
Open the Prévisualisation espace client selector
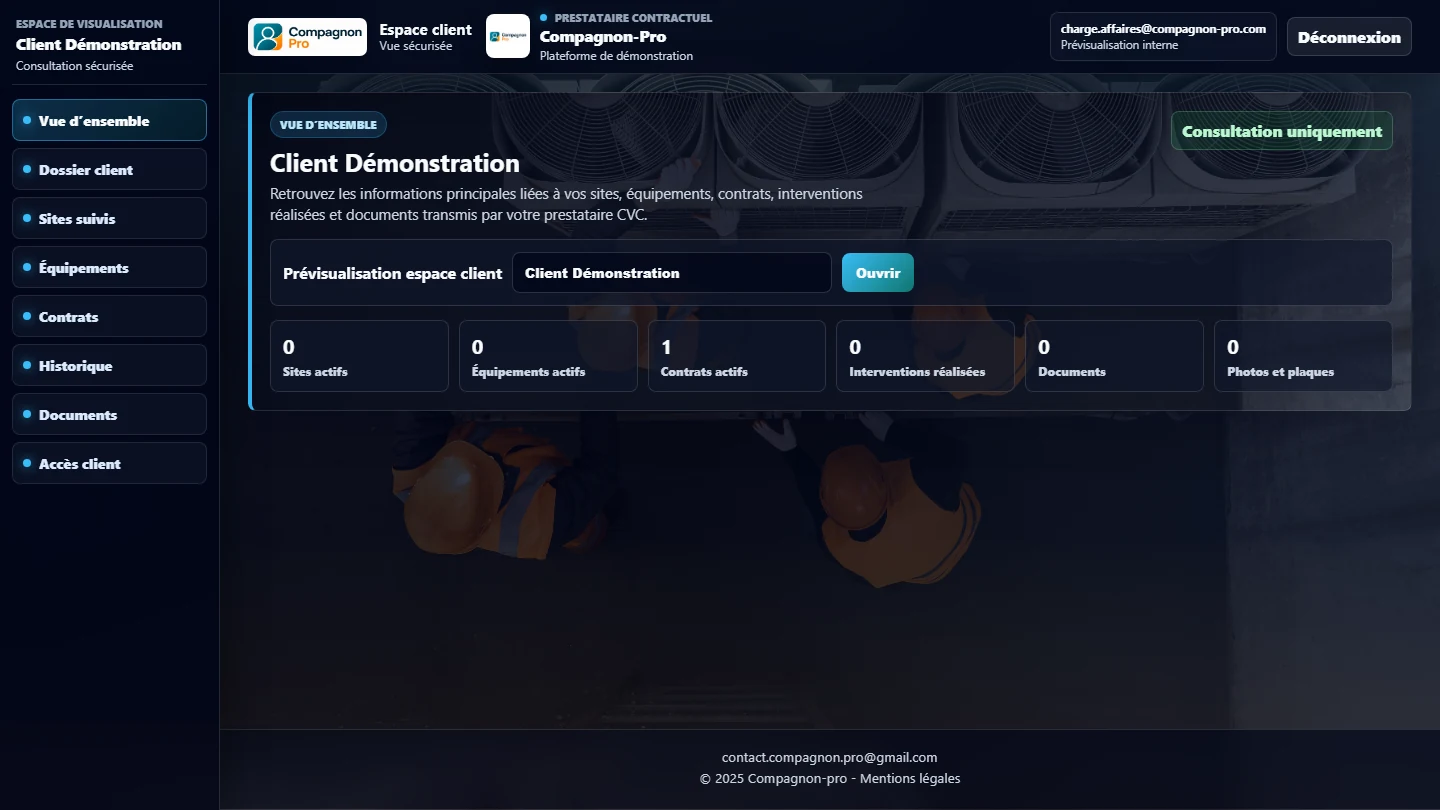671,273
